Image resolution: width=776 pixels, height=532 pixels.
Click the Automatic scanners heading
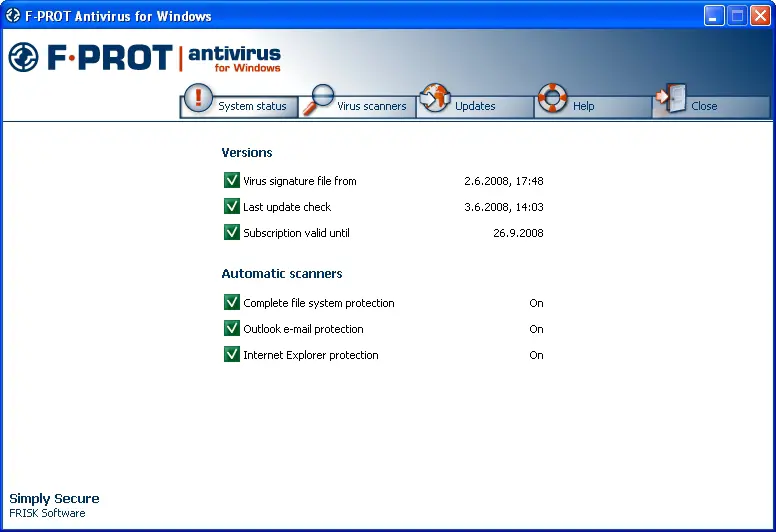[x=282, y=274]
